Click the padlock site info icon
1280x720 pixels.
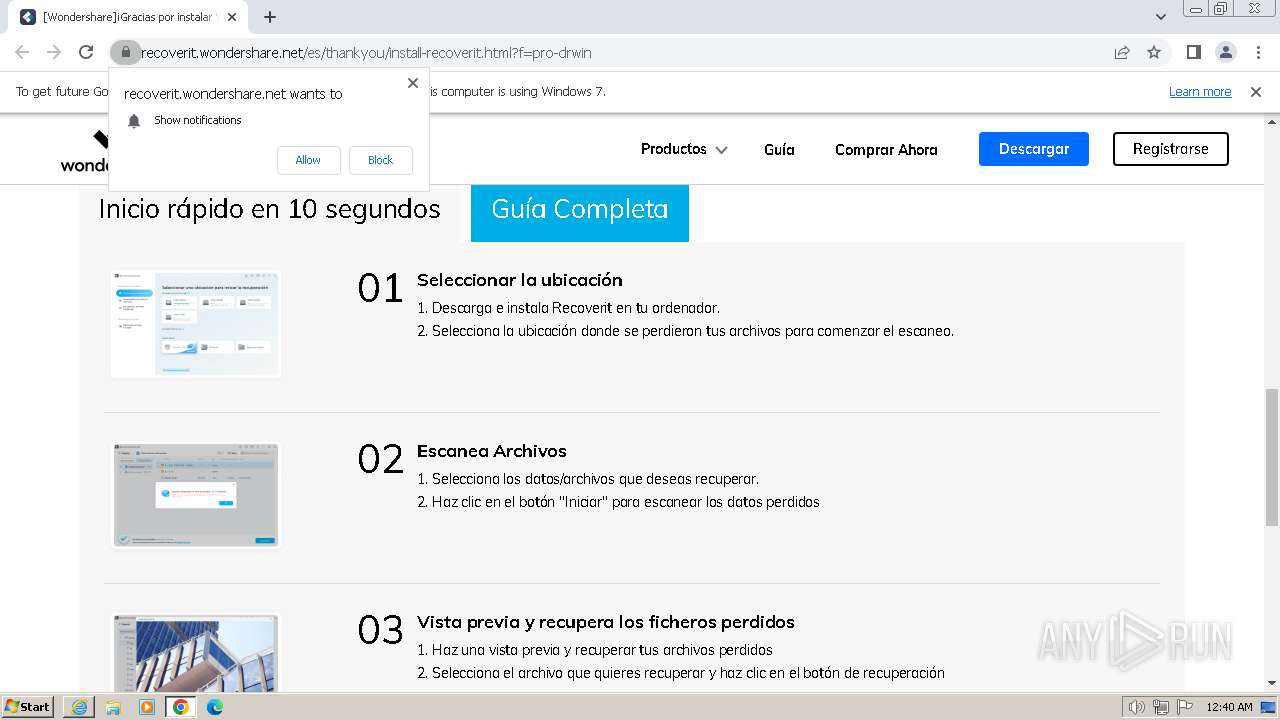125,53
